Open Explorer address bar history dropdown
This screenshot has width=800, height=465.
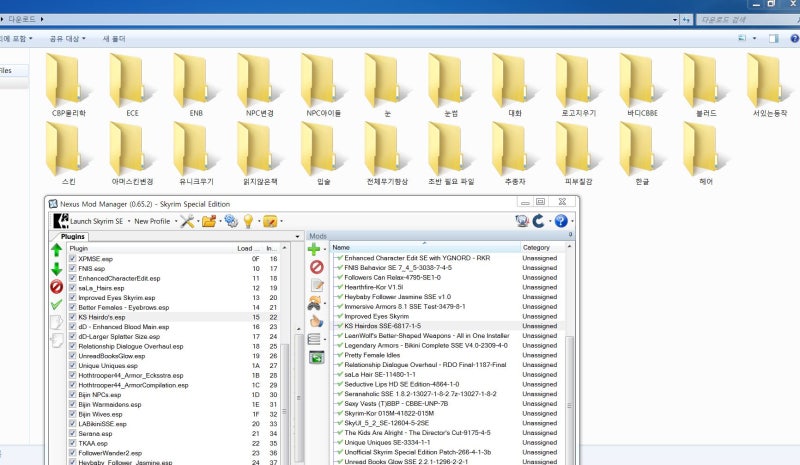674,19
